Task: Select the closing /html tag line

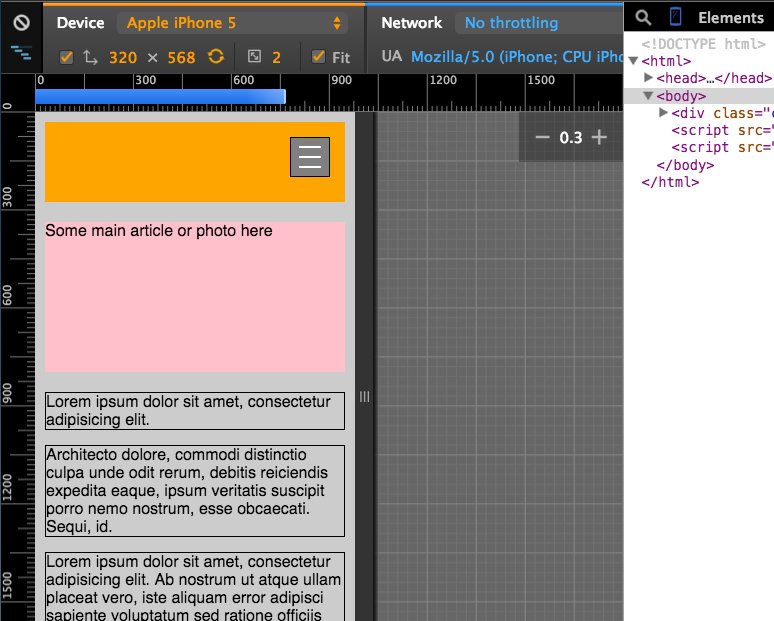Action: [x=670, y=182]
